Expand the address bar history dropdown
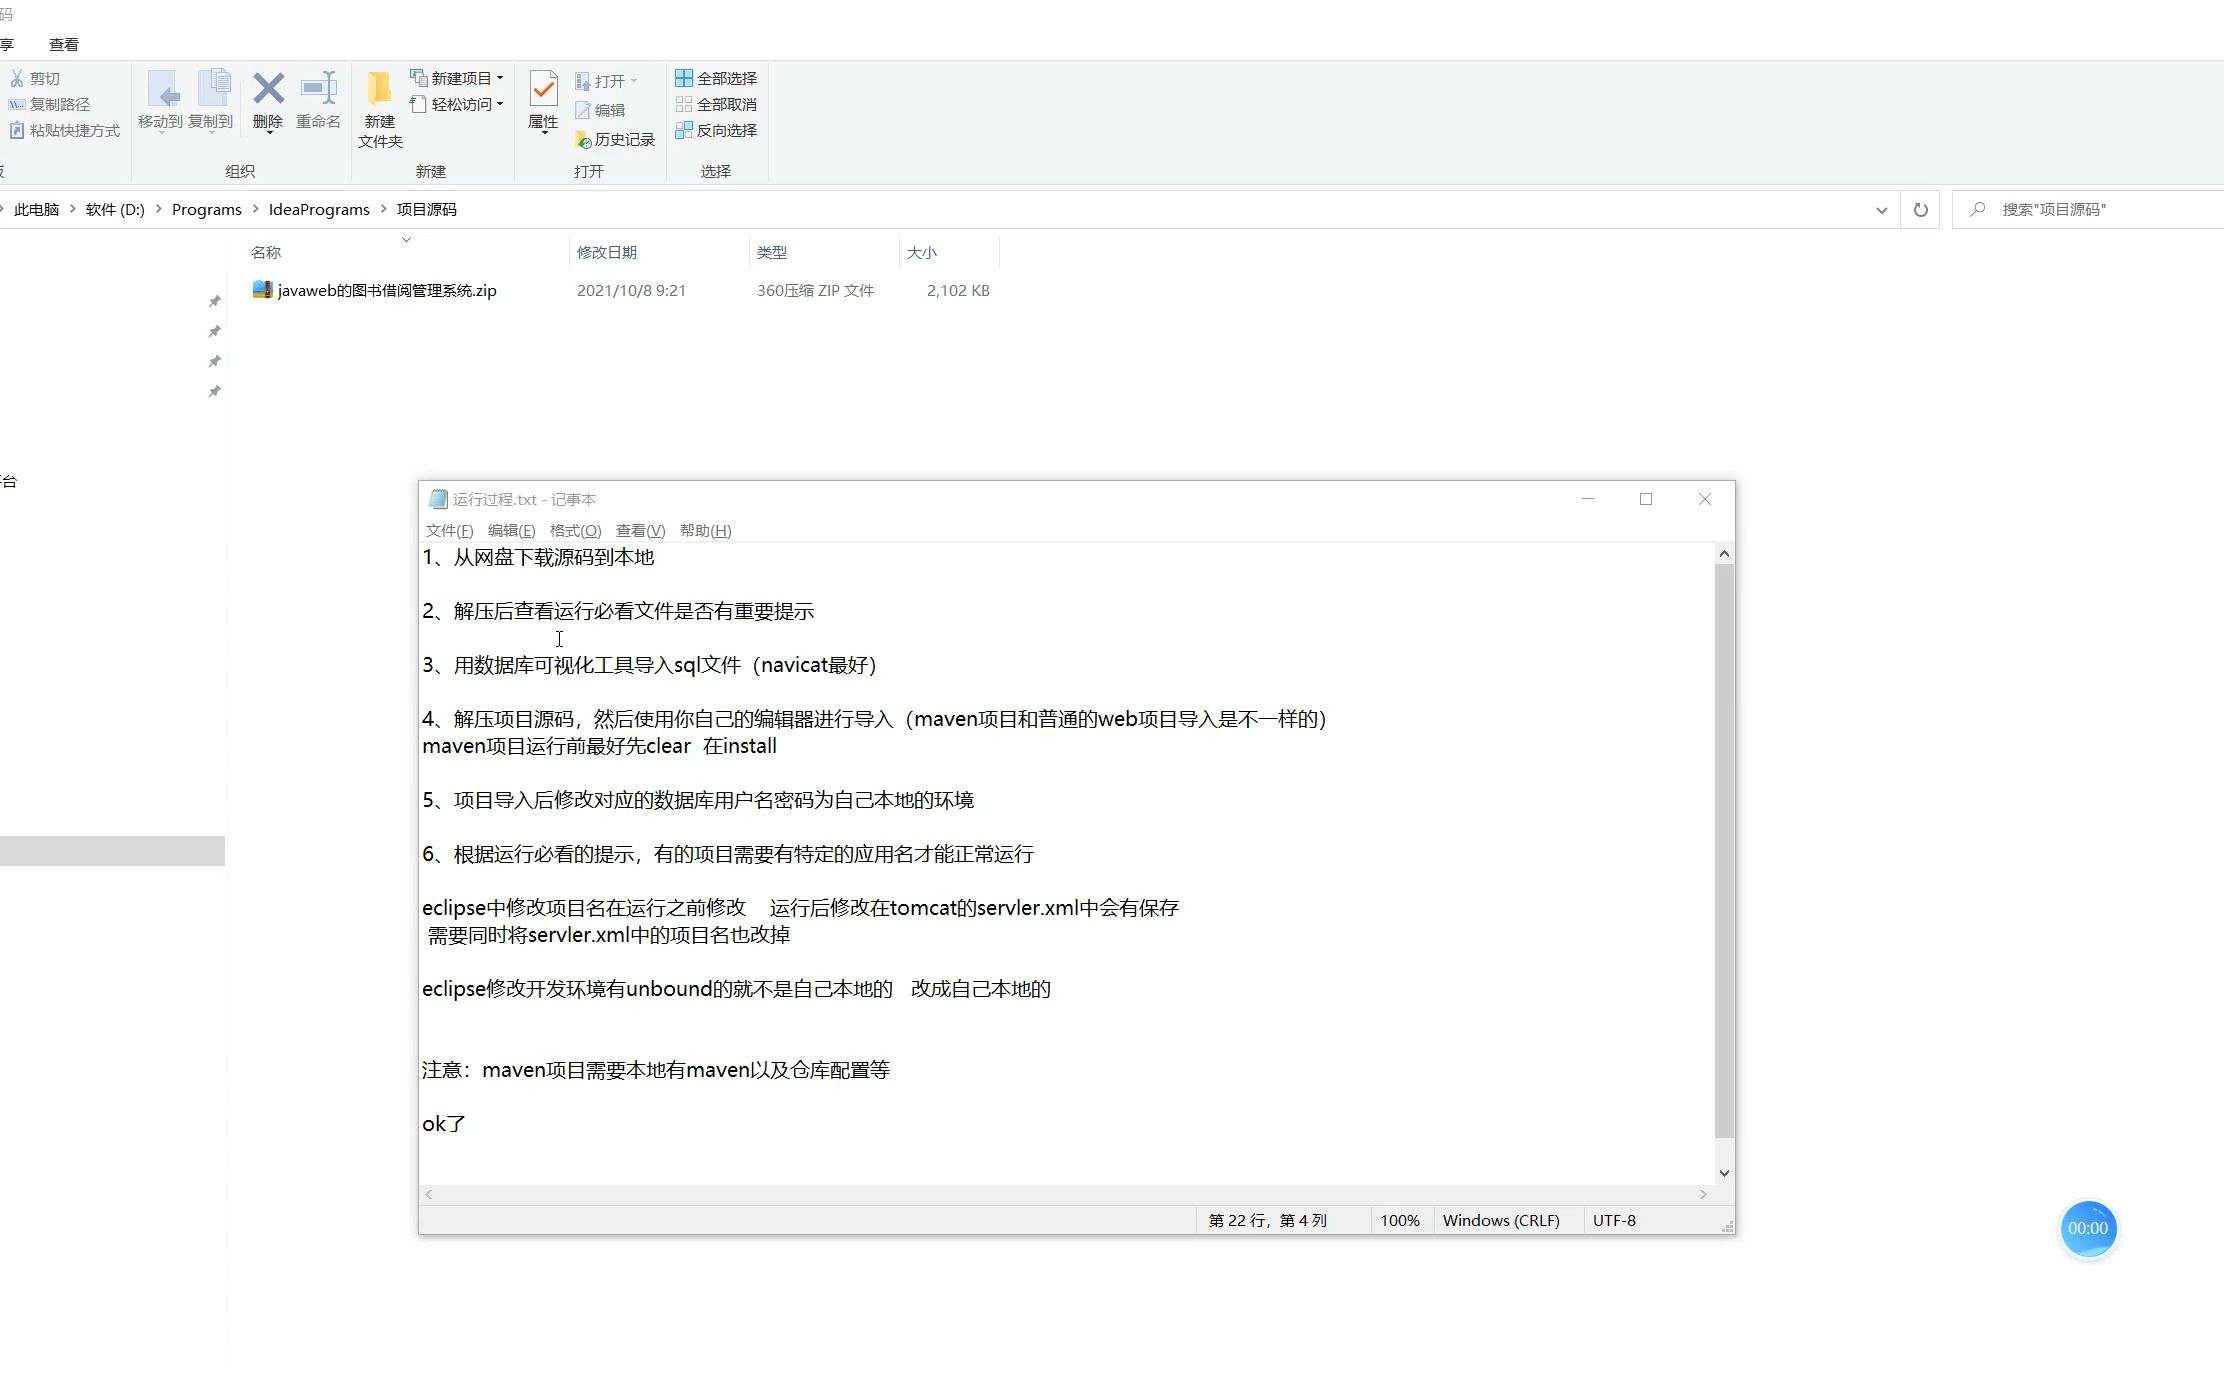 tap(1882, 209)
